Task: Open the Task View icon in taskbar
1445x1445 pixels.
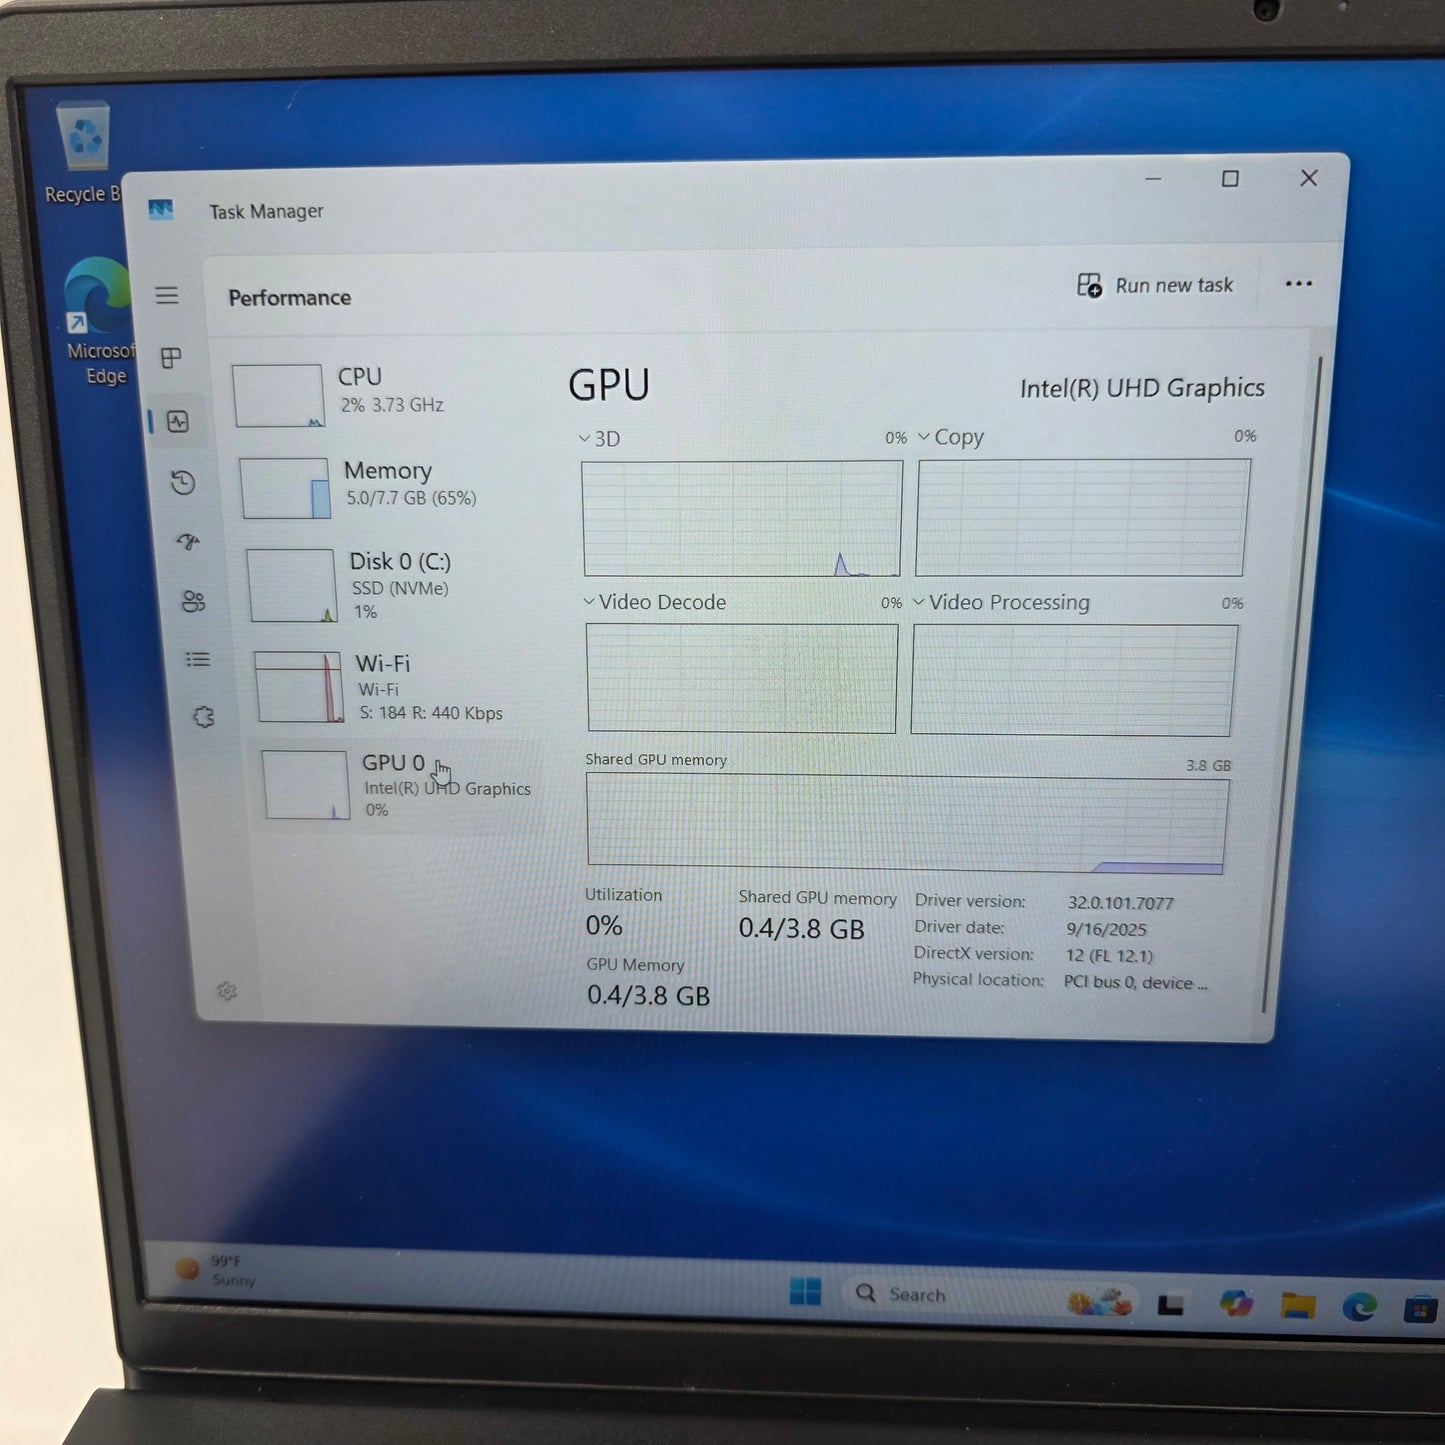Action: coord(1170,1304)
